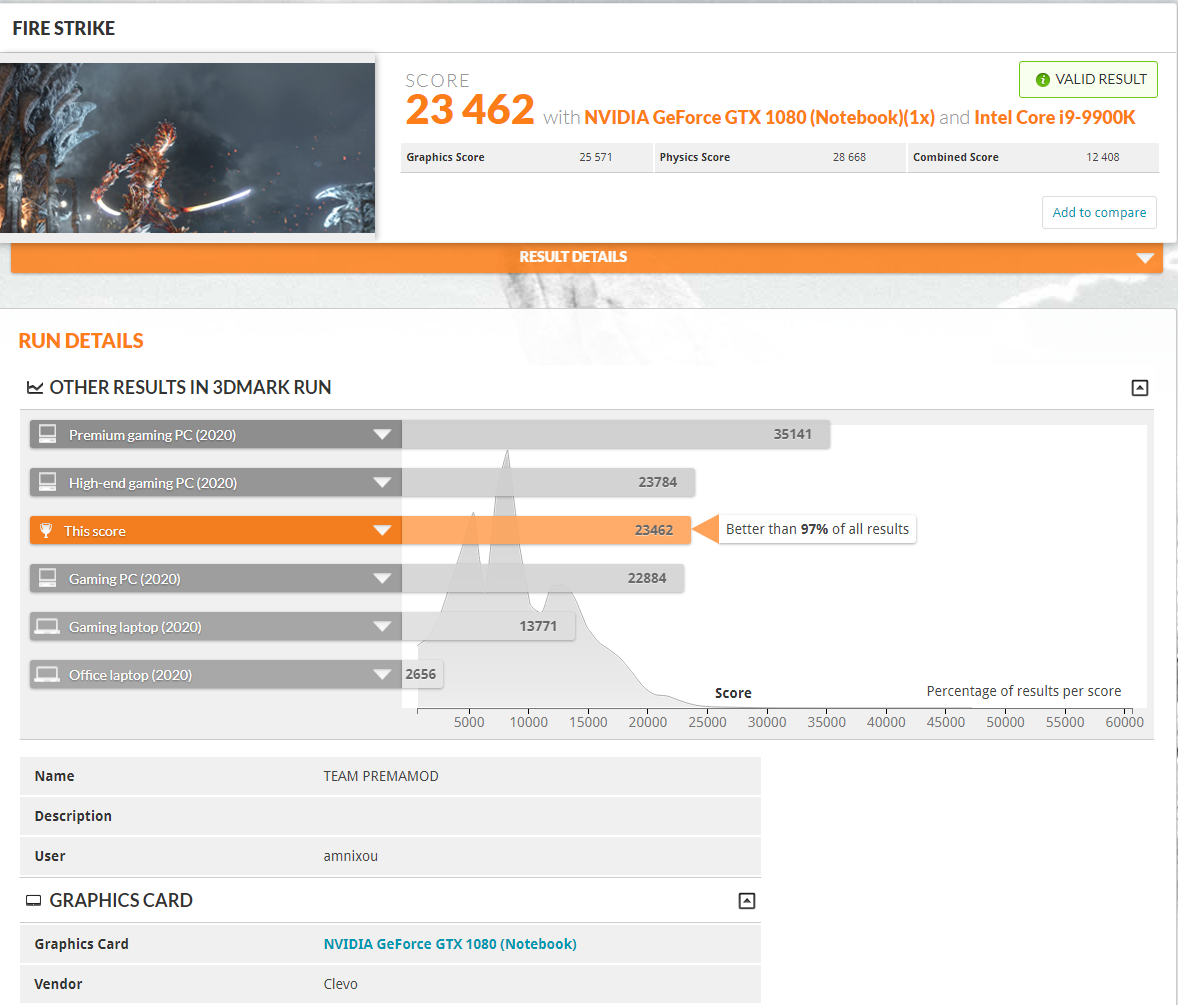
Task: Click the Combined Score value 12 408
Action: 1102,158
